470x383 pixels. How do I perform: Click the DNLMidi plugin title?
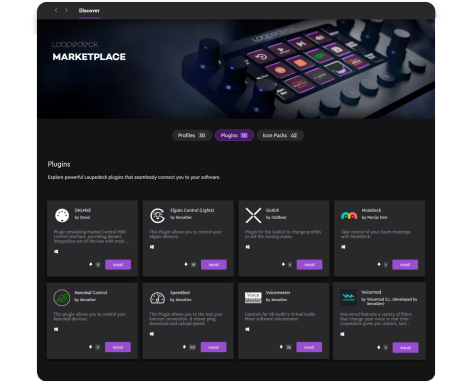[83, 210]
